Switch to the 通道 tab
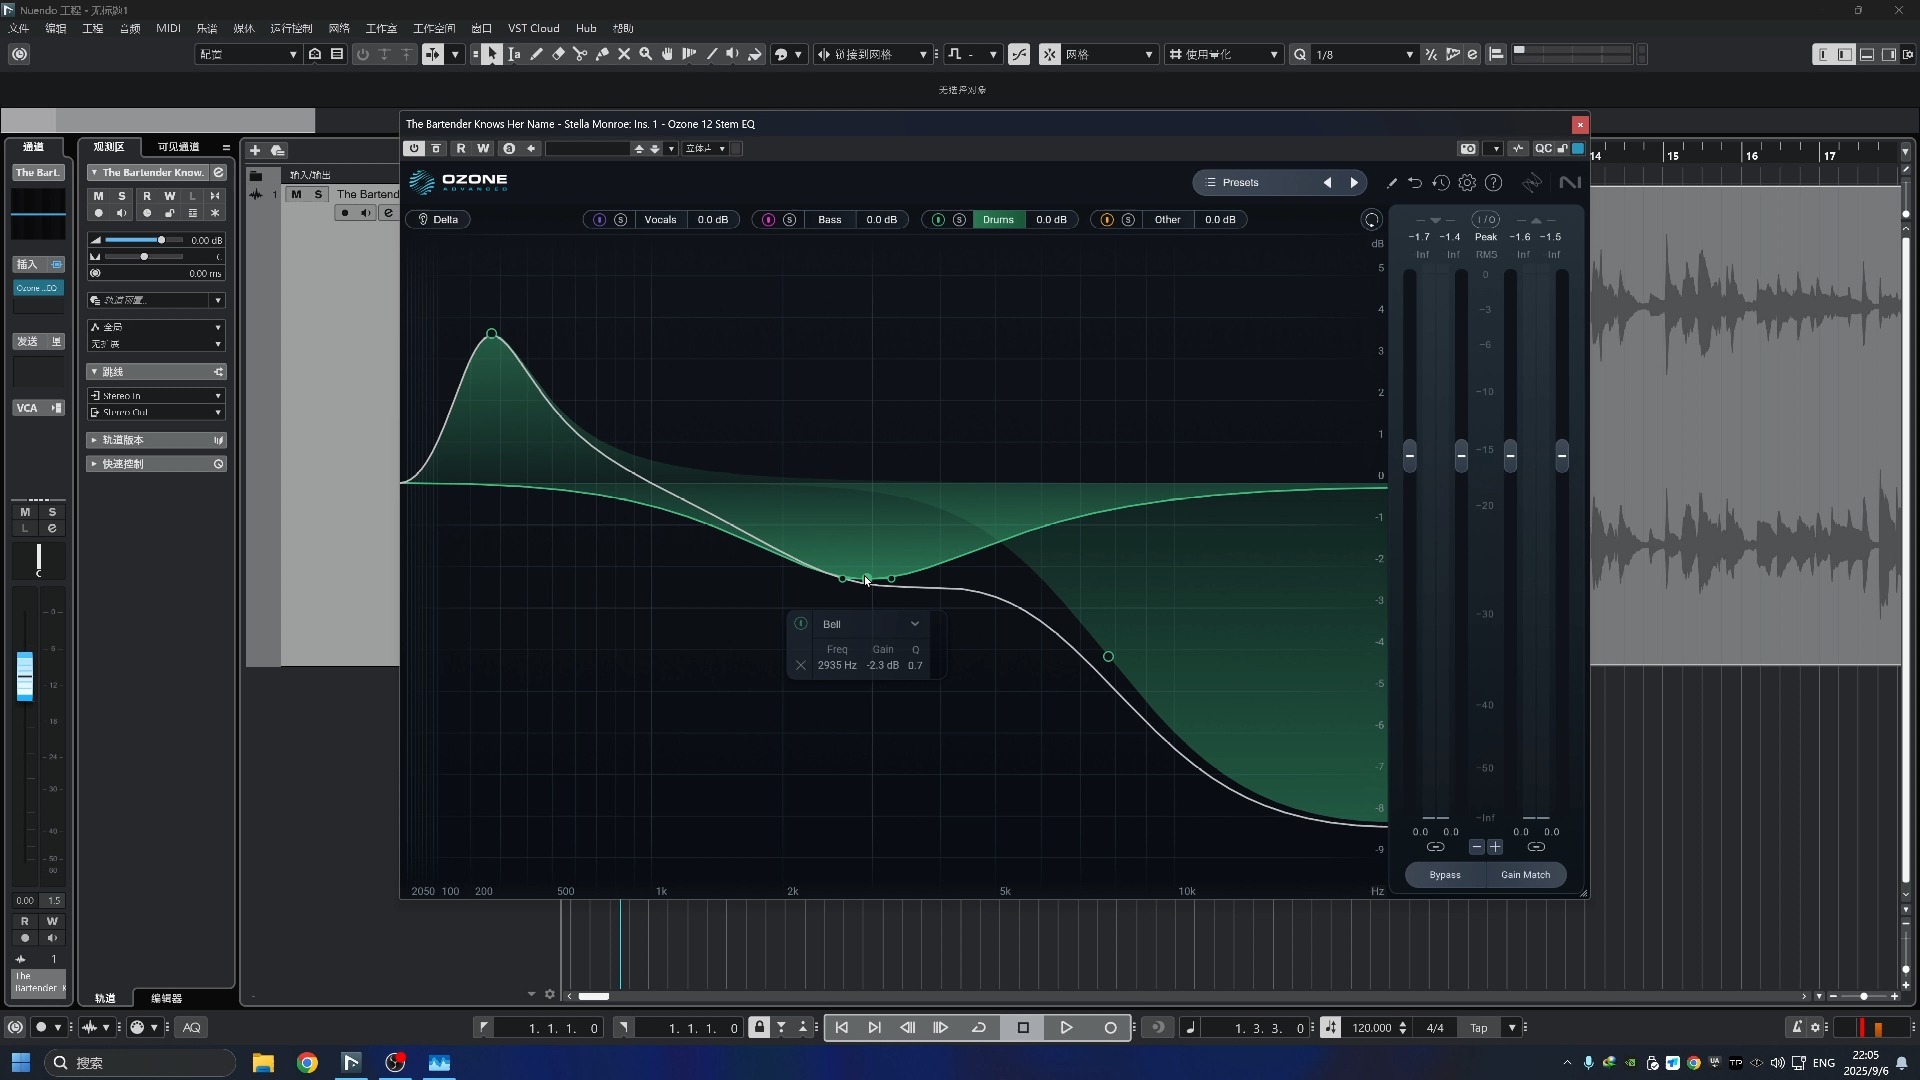 pyautogui.click(x=33, y=147)
